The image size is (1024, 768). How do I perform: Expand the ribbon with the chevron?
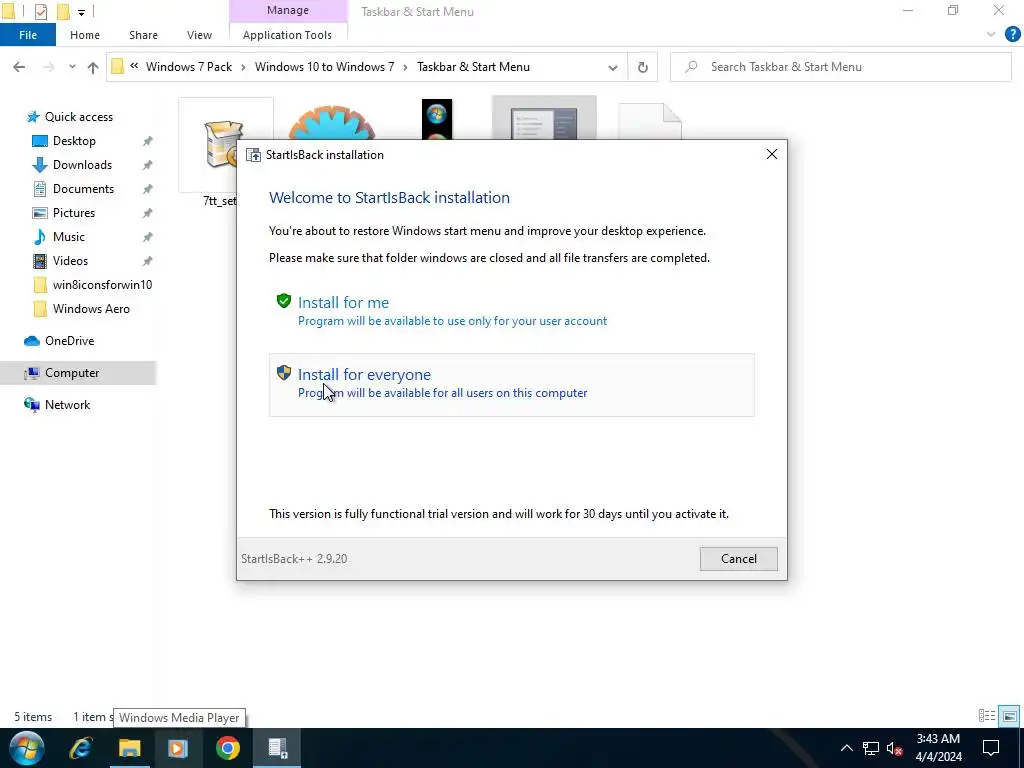pos(991,35)
